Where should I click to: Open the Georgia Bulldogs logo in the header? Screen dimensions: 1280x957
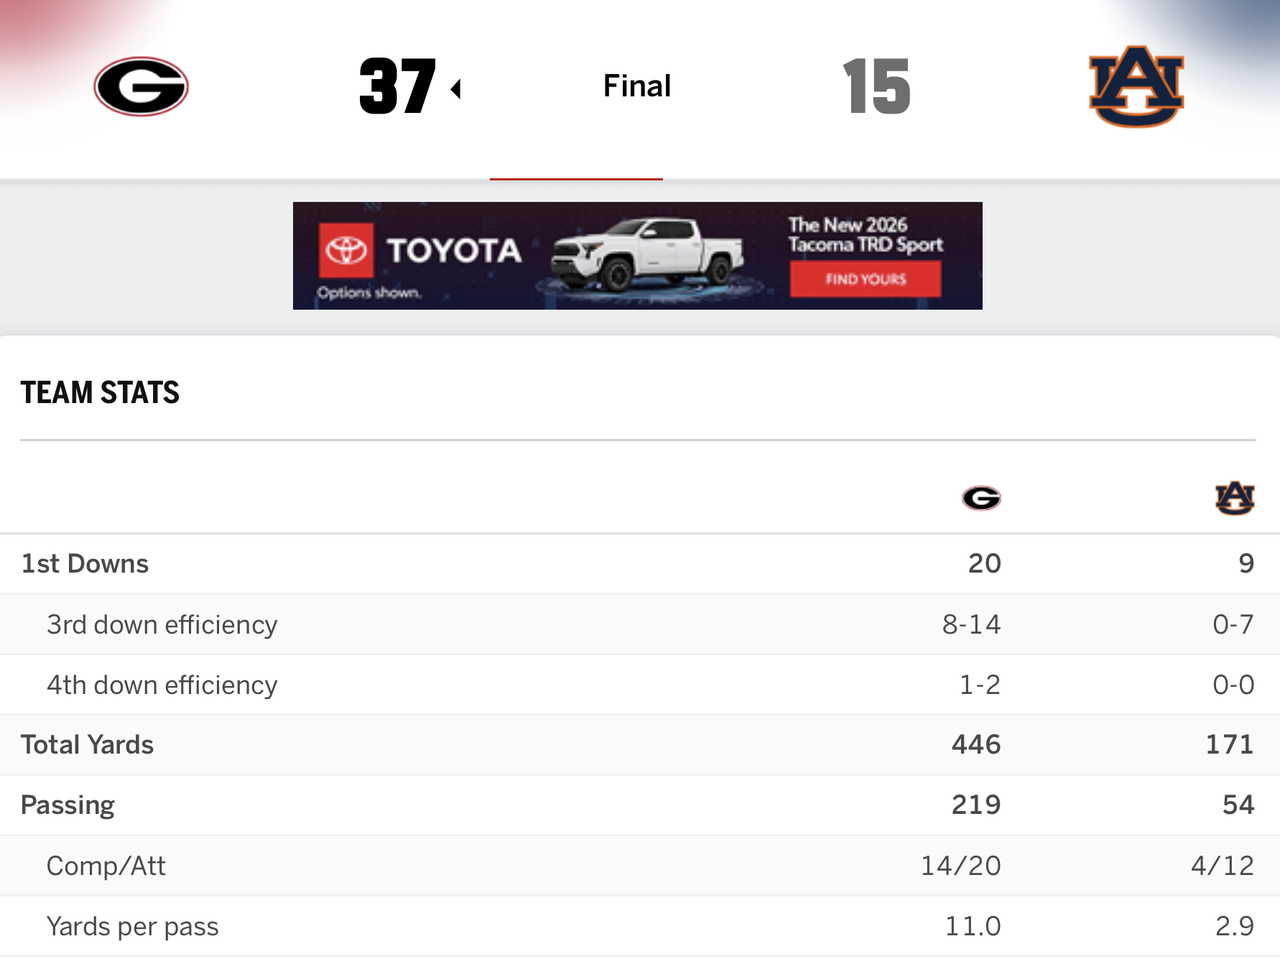coord(141,86)
